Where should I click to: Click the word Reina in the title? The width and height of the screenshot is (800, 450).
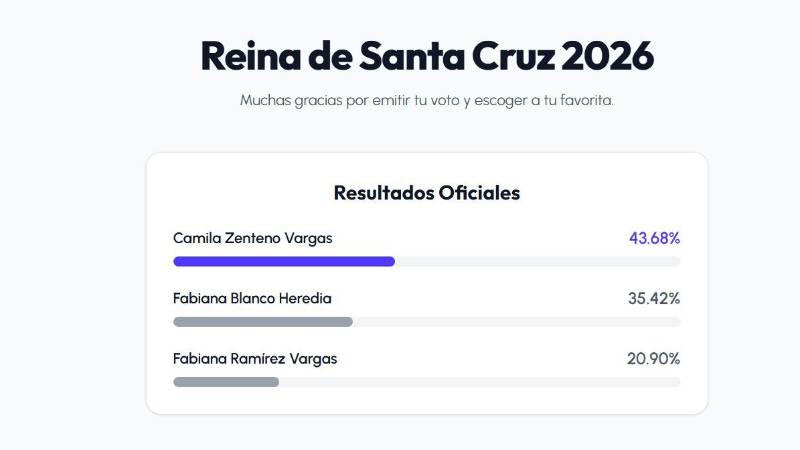(251, 56)
